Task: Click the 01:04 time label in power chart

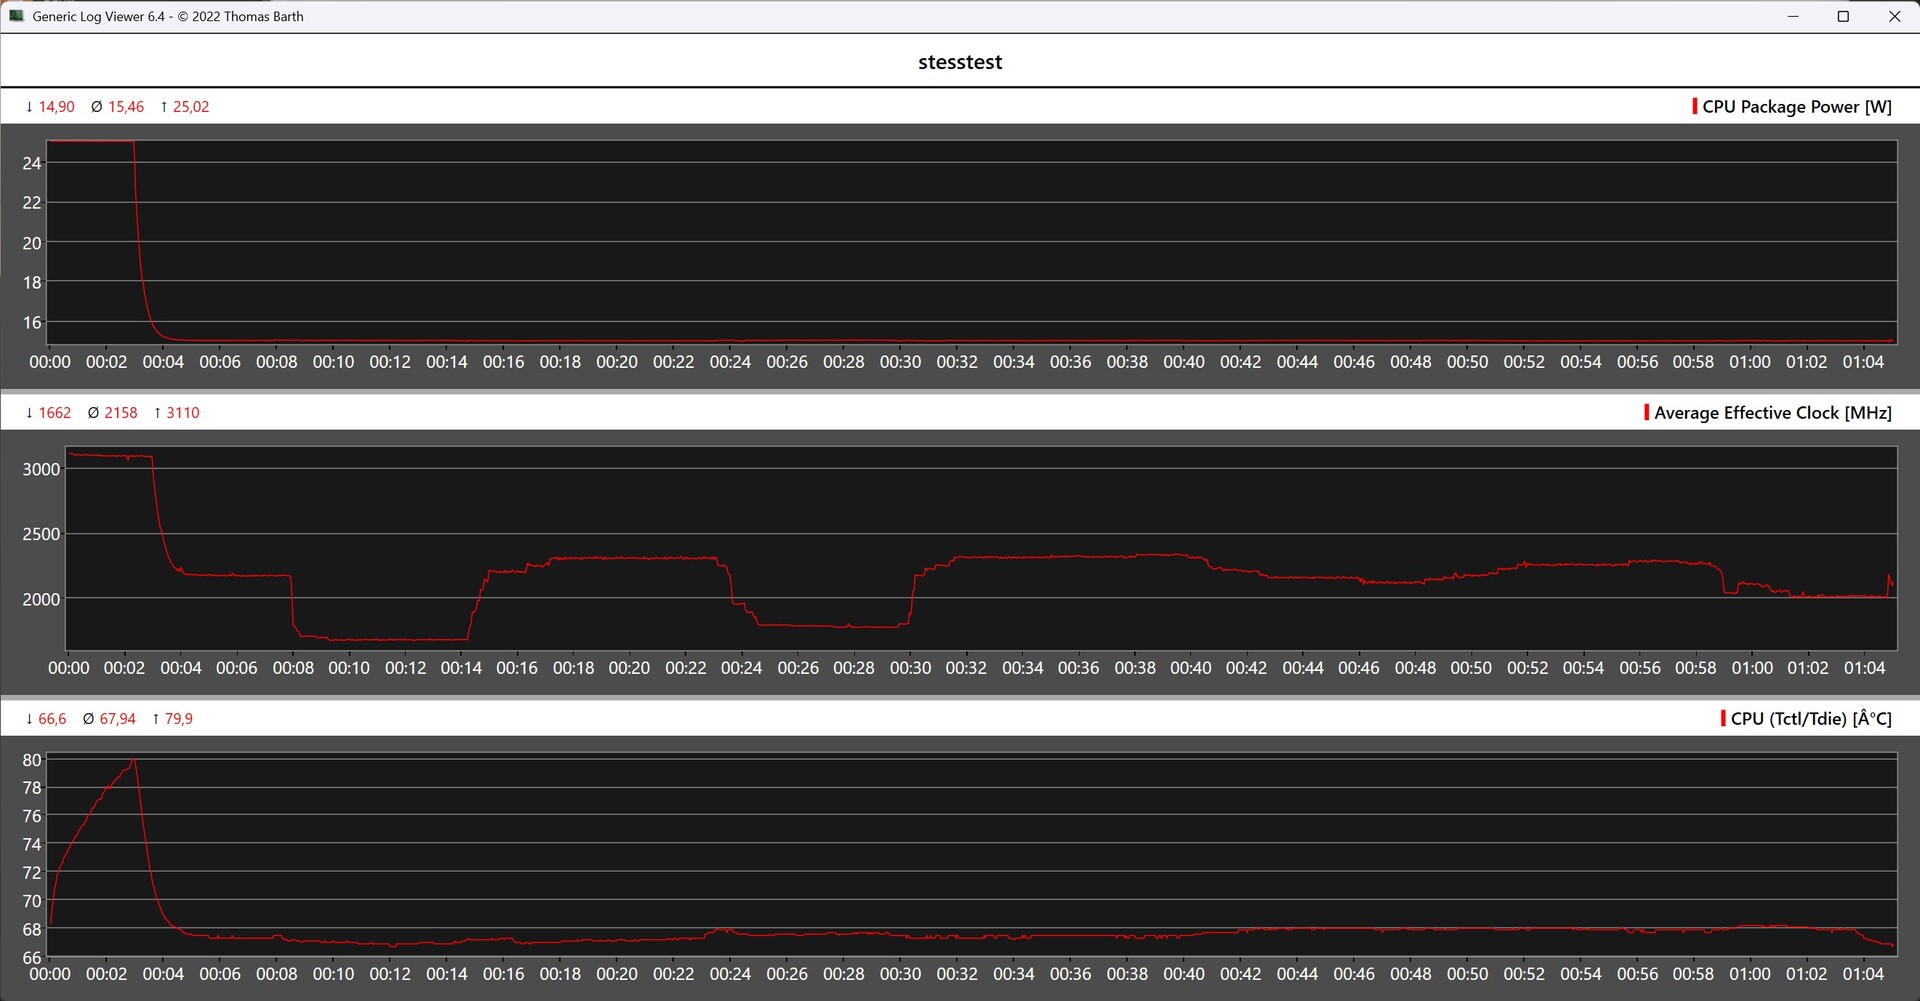Action: [x=1863, y=362]
